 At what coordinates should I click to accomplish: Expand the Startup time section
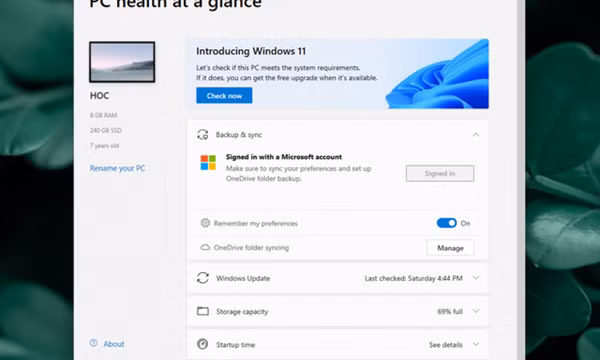coord(476,344)
